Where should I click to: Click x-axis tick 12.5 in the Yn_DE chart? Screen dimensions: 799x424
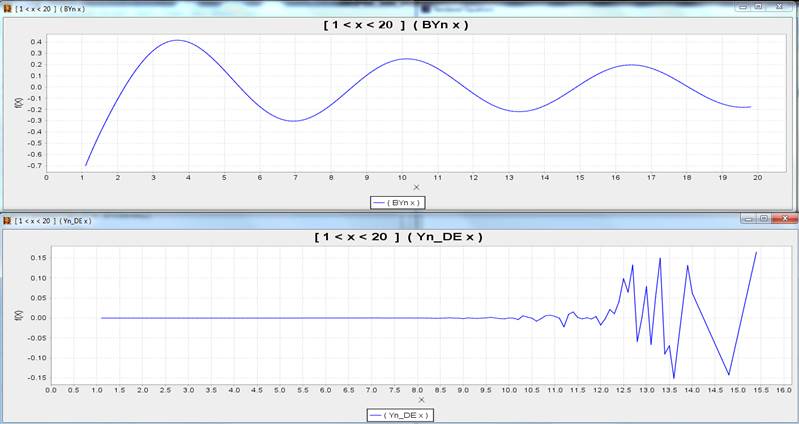[x=623, y=390]
